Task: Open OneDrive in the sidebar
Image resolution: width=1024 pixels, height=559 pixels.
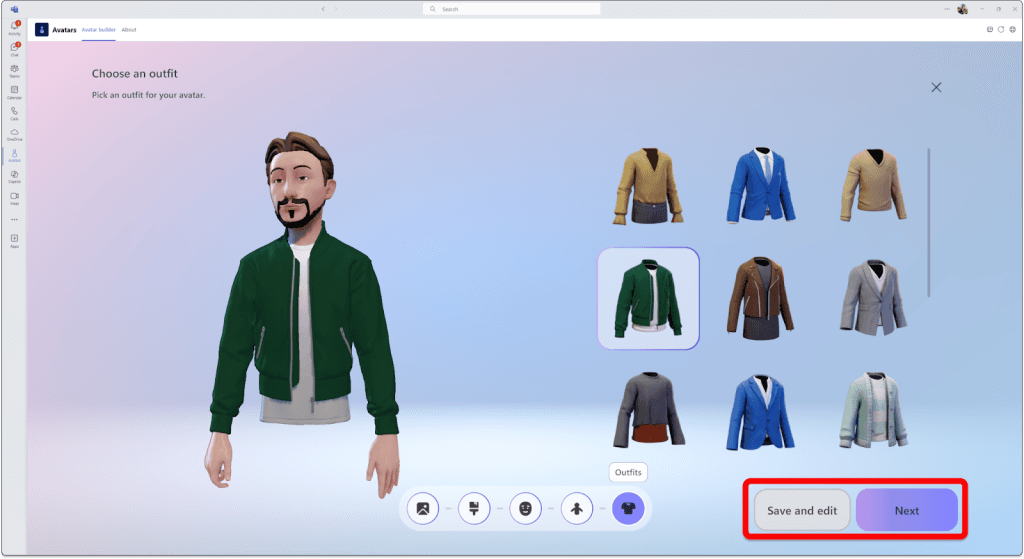Action: pyautogui.click(x=14, y=135)
